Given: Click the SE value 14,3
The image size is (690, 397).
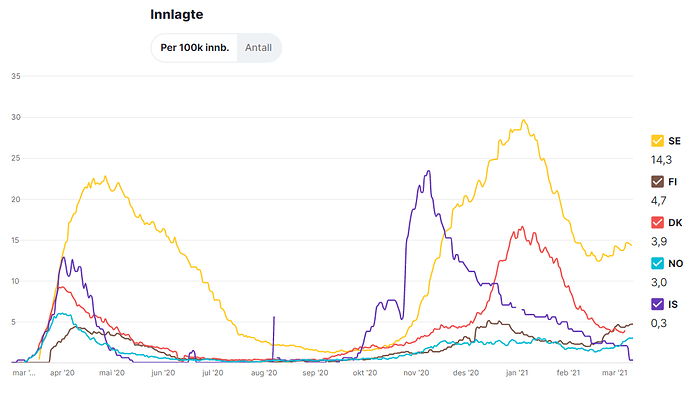Looking at the screenshot, I should coord(661,160).
